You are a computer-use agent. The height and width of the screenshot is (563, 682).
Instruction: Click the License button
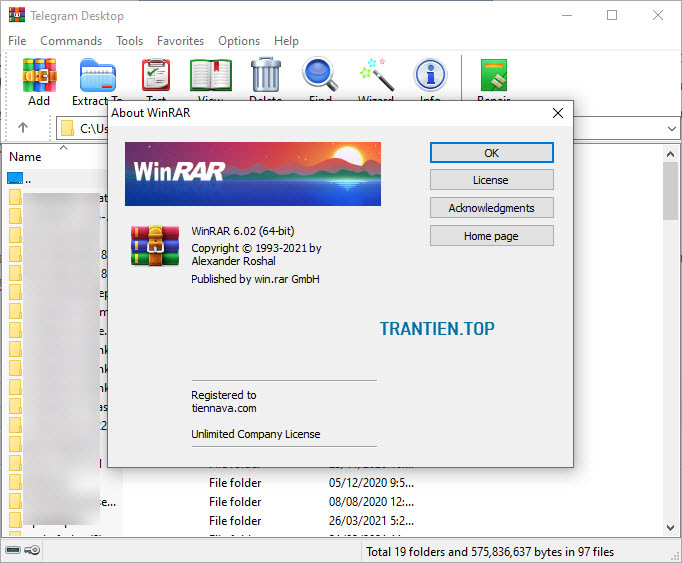click(491, 180)
